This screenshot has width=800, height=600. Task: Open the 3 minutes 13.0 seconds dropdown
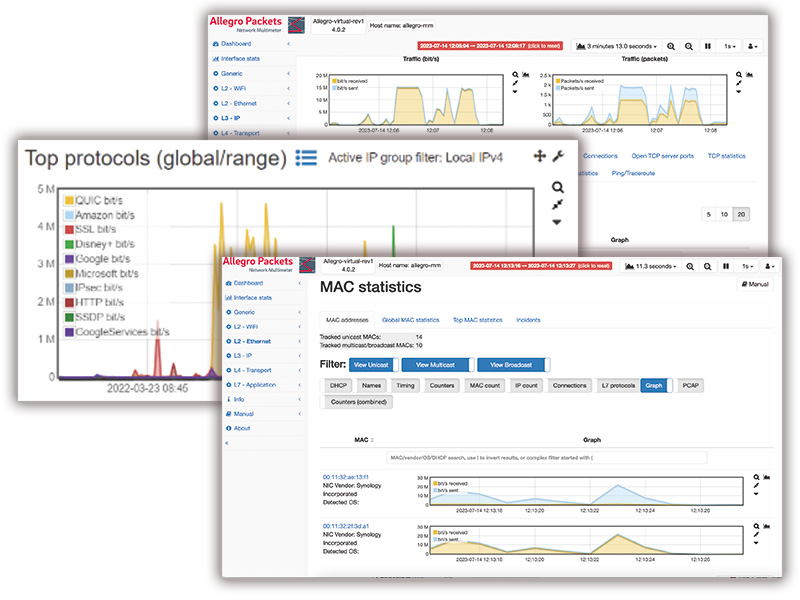[617, 46]
